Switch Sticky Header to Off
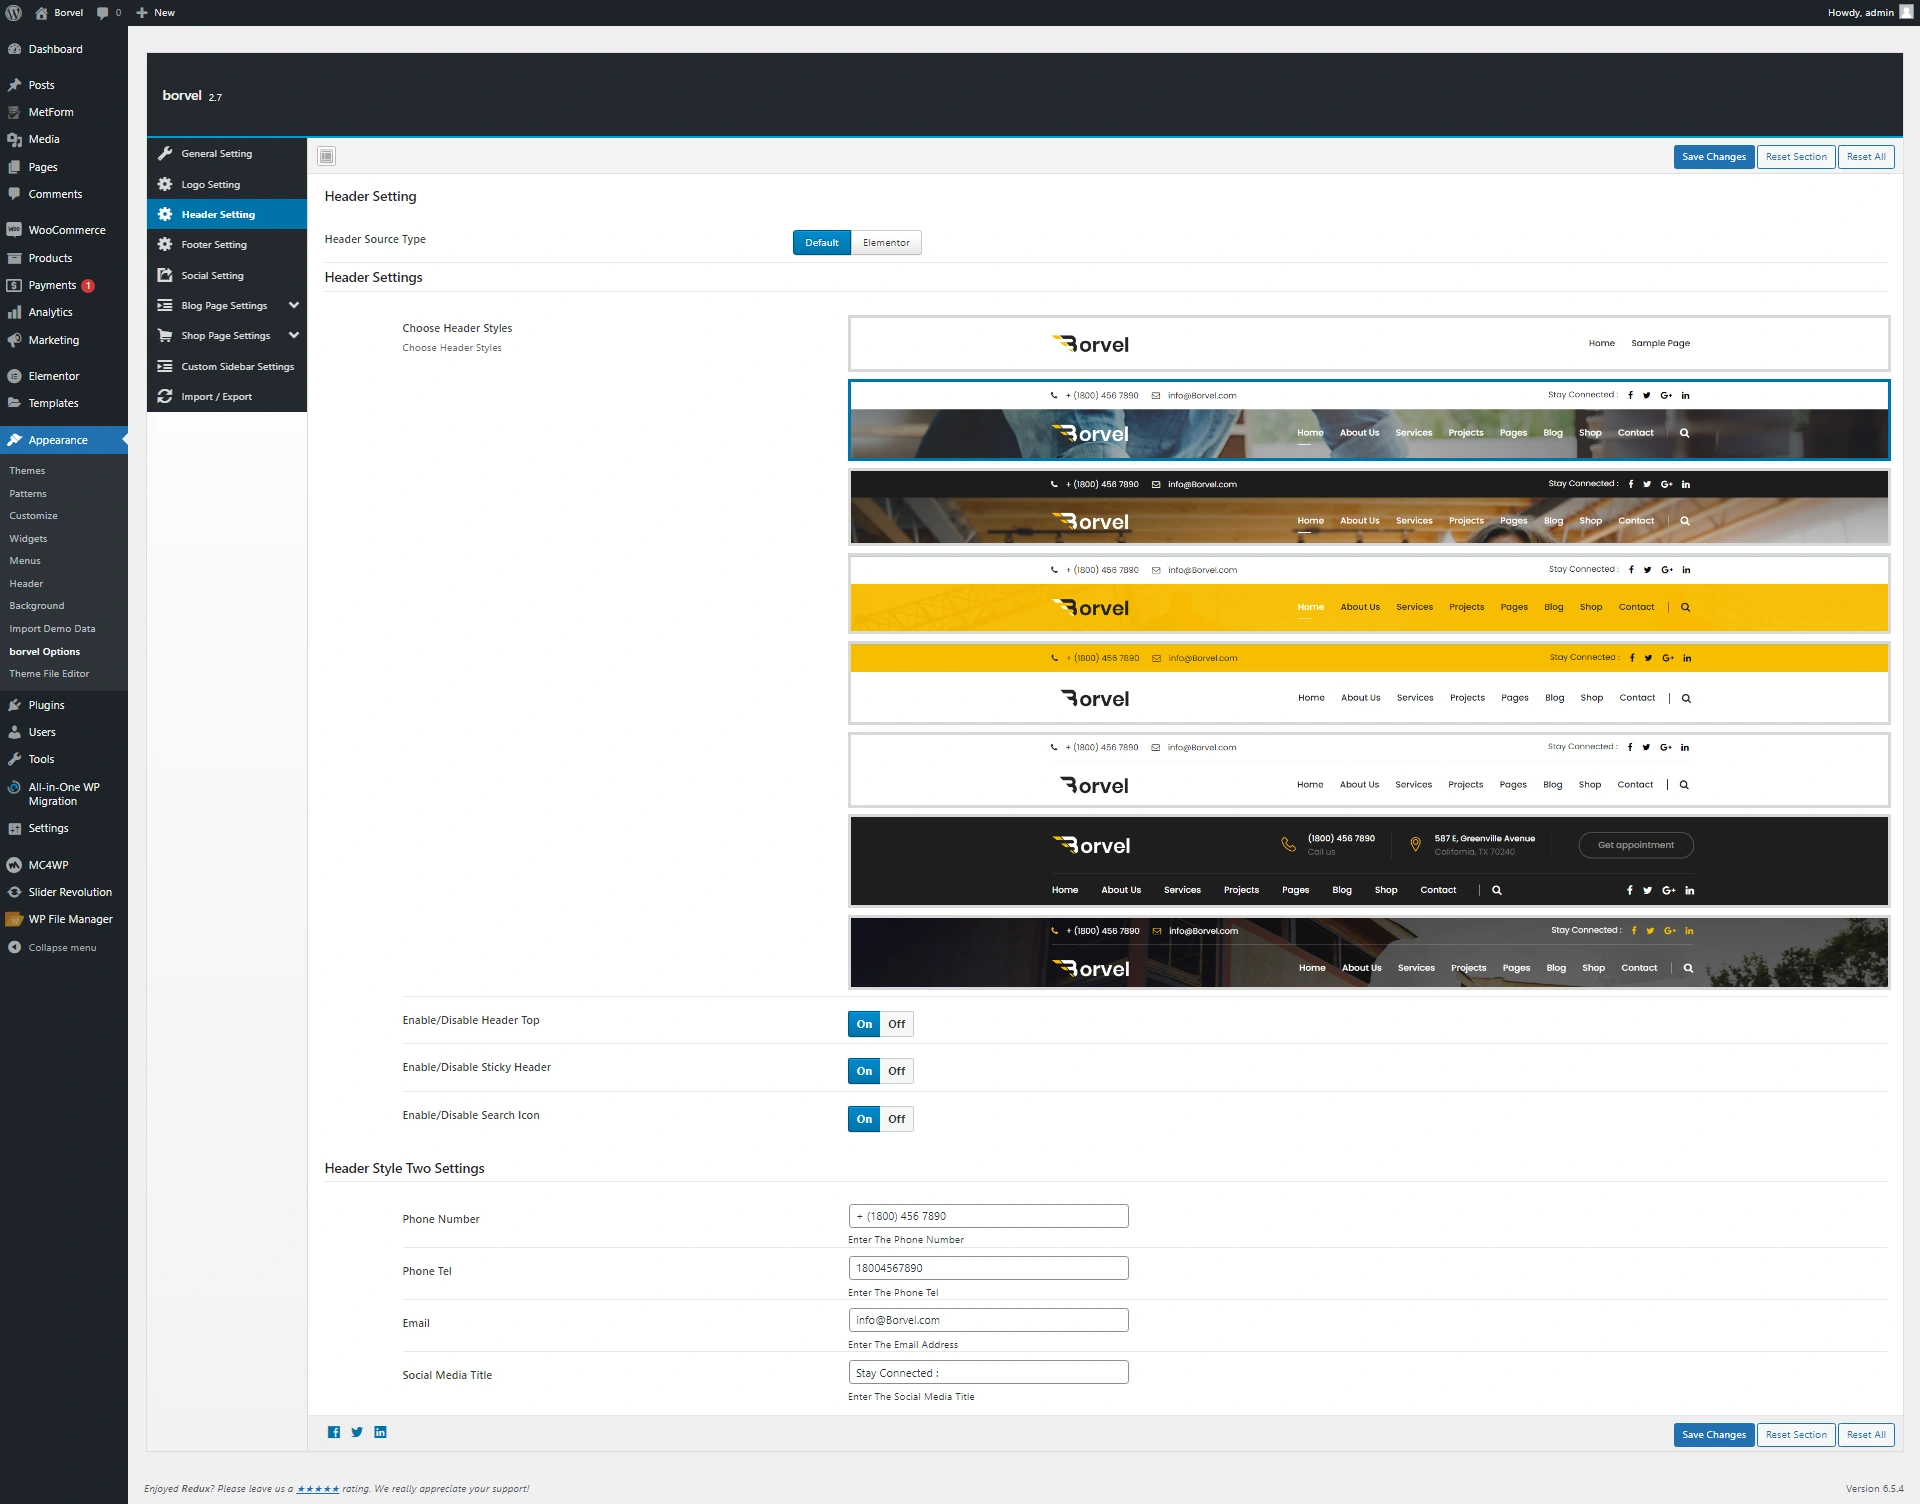Viewport: 1920px width, 1504px height. click(x=896, y=1071)
